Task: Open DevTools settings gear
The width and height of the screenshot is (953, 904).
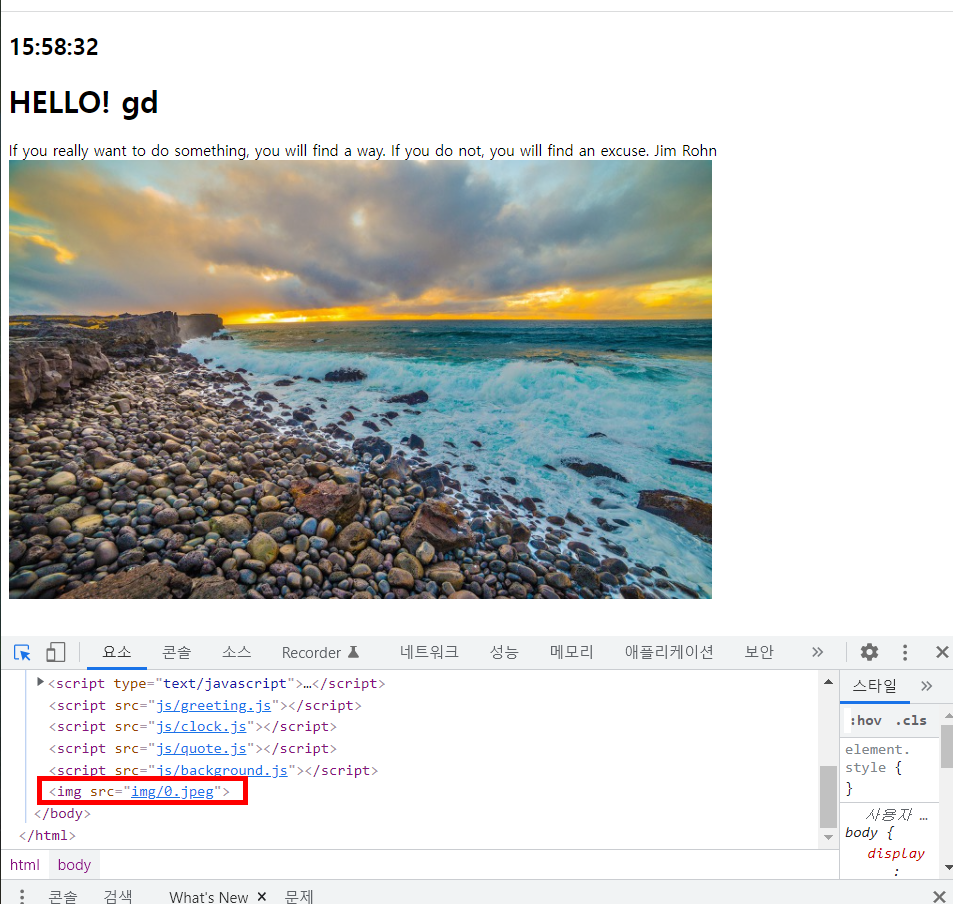Action: [x=869, y=652]
